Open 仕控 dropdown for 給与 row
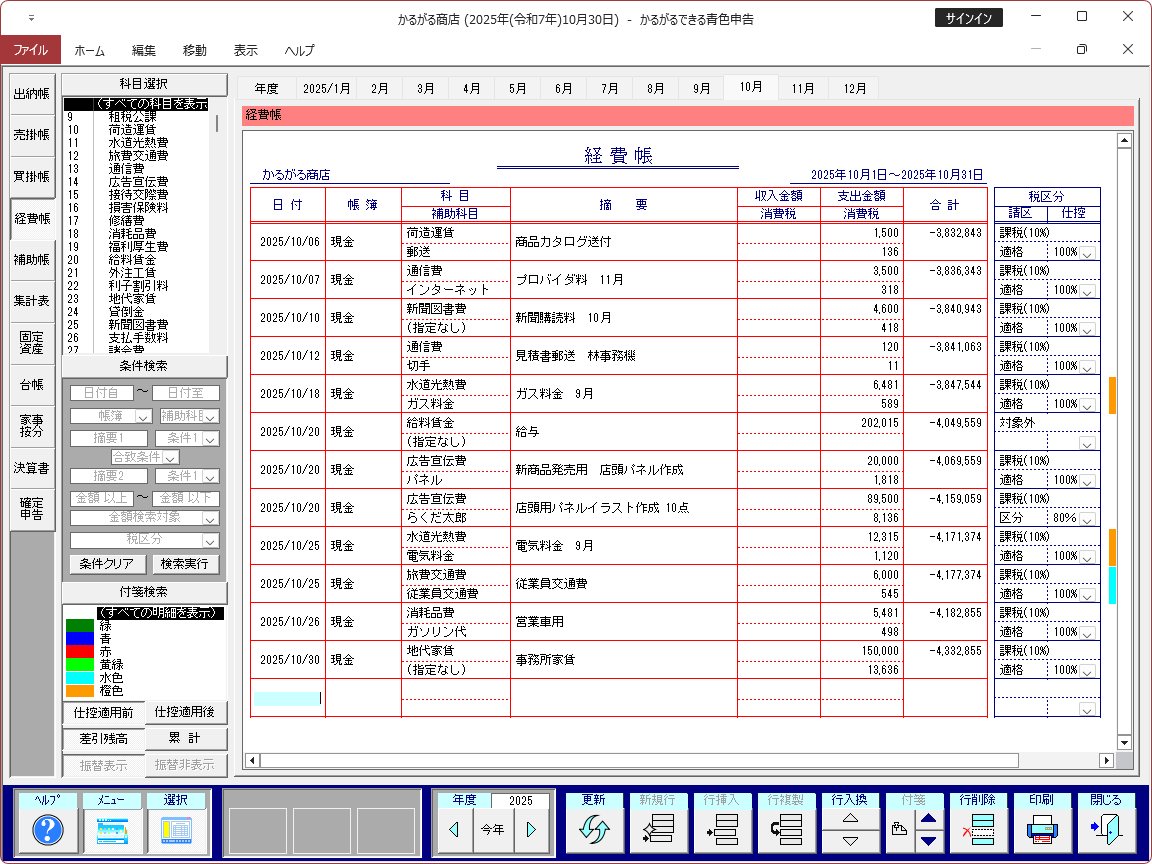The height and width of the screenshot is (864, 1152). (x=1086, y=442)
